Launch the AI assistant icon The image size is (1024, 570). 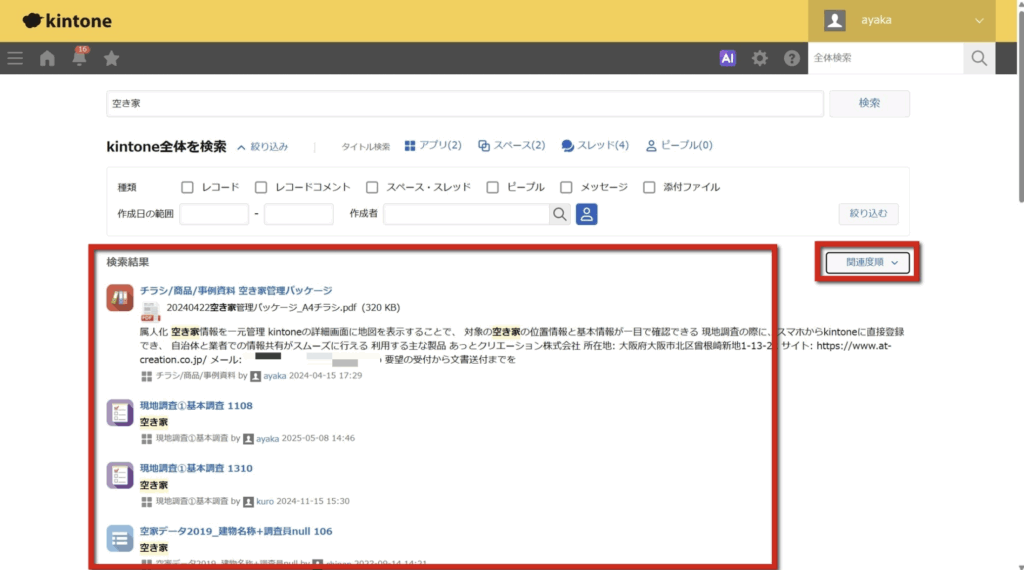pos(728,58)
